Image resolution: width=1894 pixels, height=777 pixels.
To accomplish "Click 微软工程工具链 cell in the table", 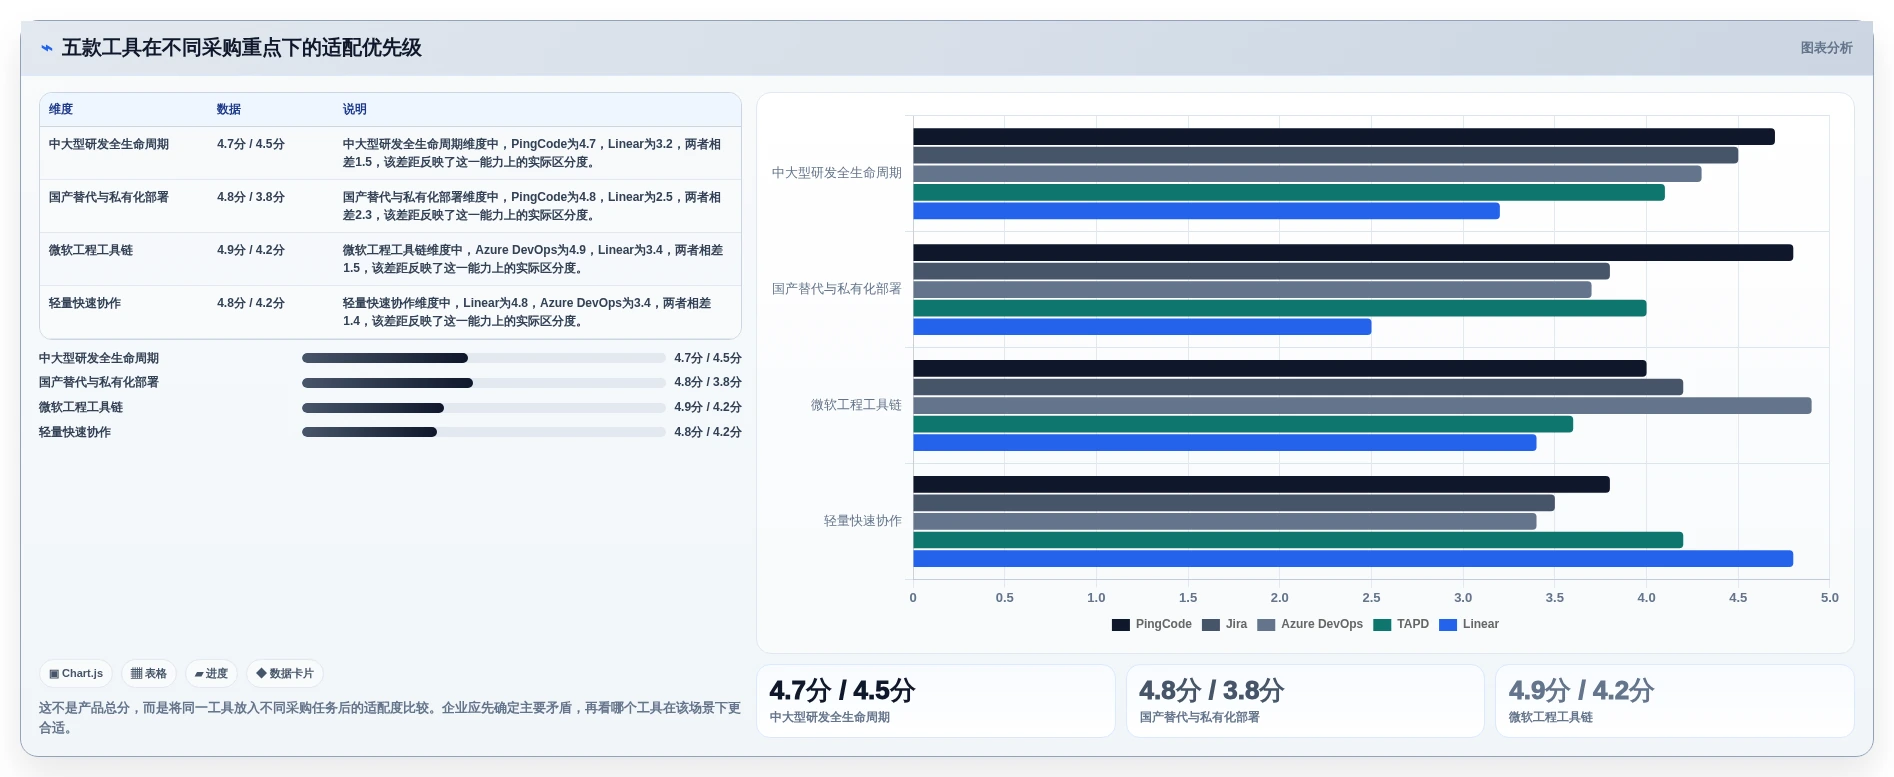I will pyautogui.click(x=91, y=250).
